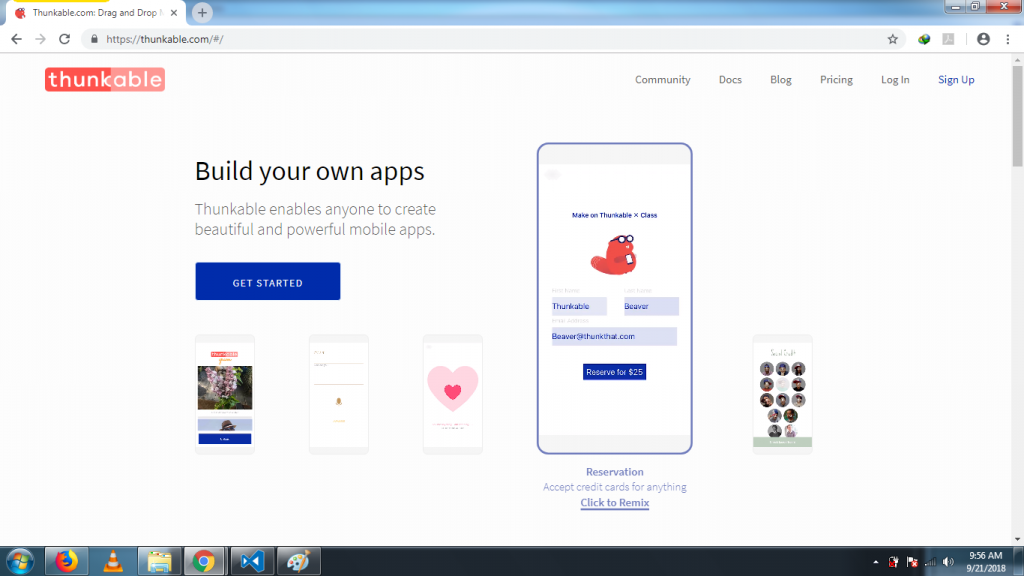Click the taskbar clock showing 9:56 AM

pos(985,562)
